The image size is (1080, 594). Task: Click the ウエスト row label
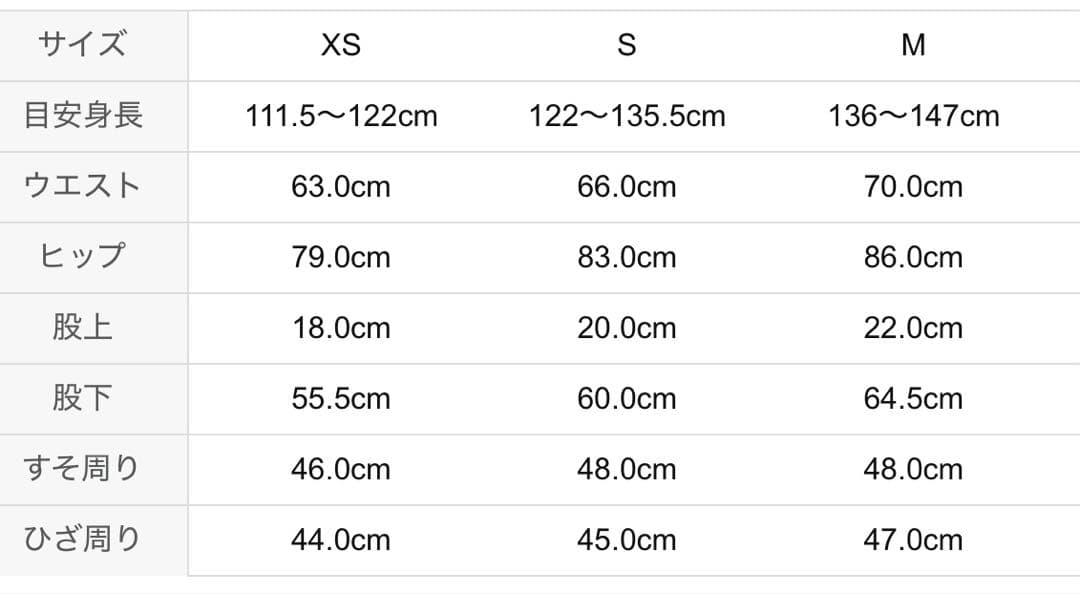pyautogui.click(x=83, y=186)
